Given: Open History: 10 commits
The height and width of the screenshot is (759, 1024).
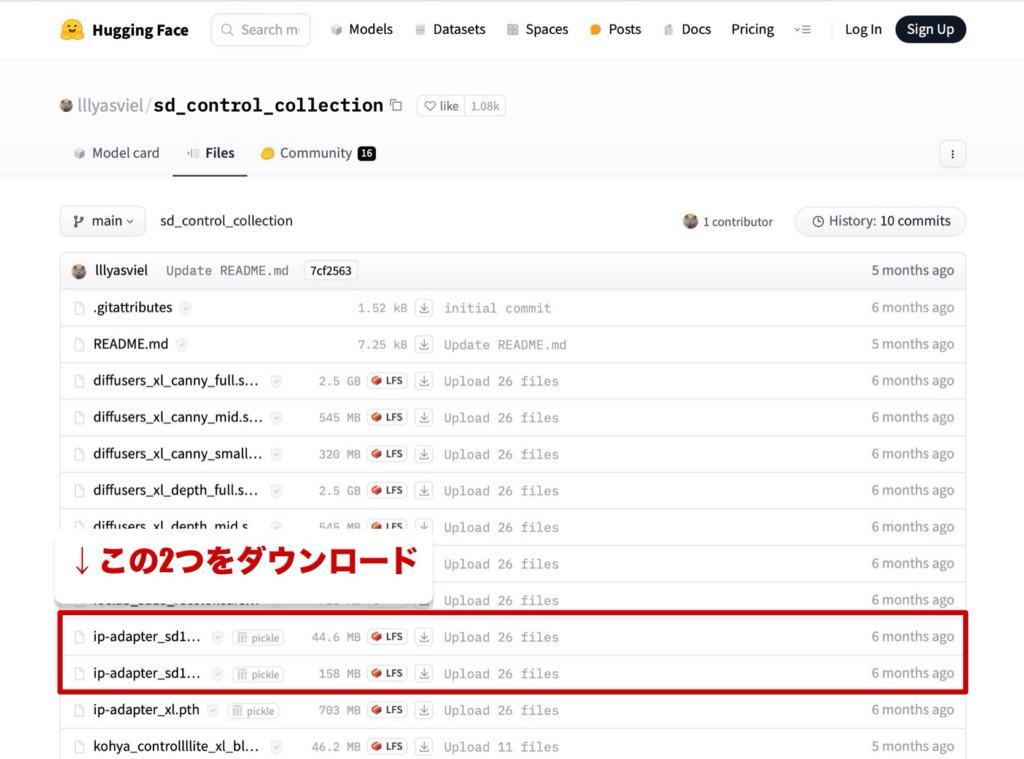Looking at the screenshot, I should click(x=880, y=221).
